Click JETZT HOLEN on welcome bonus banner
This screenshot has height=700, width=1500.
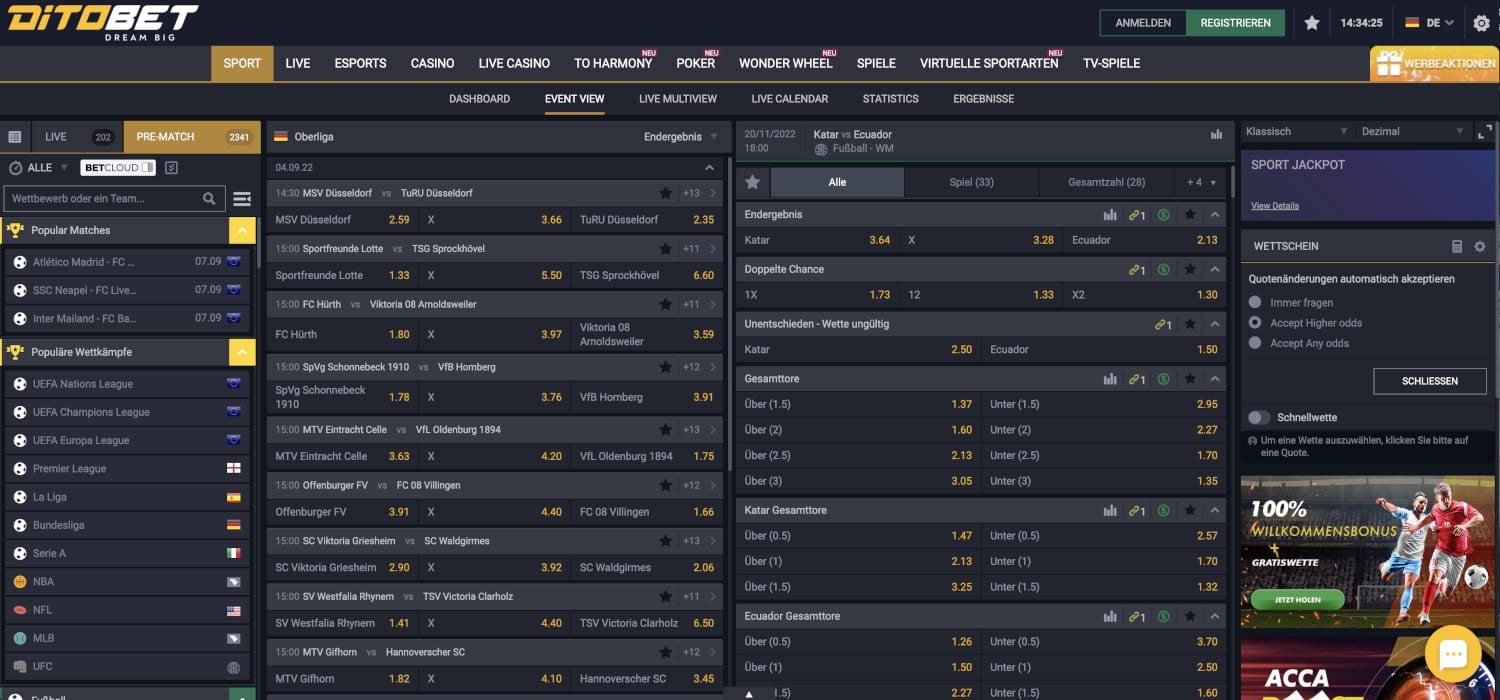pos(1298,600)
